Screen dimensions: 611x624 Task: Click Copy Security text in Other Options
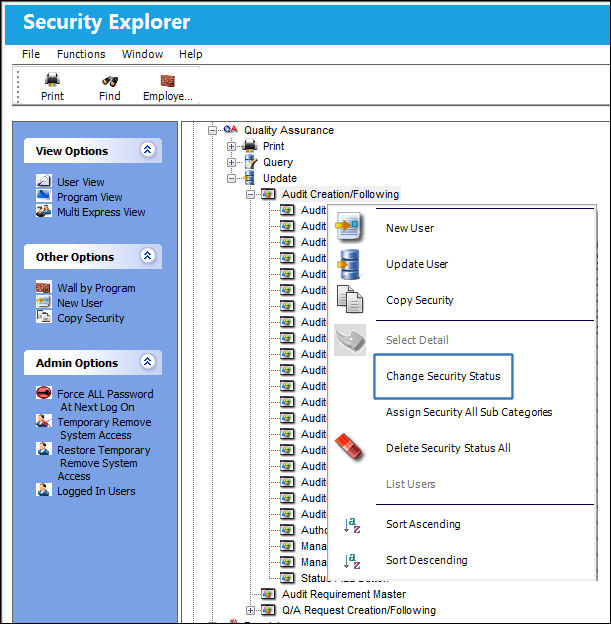[91, 318]
